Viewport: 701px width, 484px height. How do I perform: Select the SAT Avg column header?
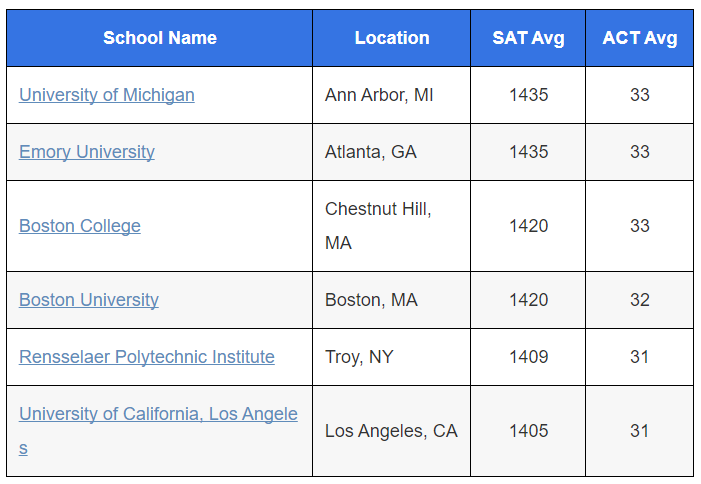[x=528, y=38]
